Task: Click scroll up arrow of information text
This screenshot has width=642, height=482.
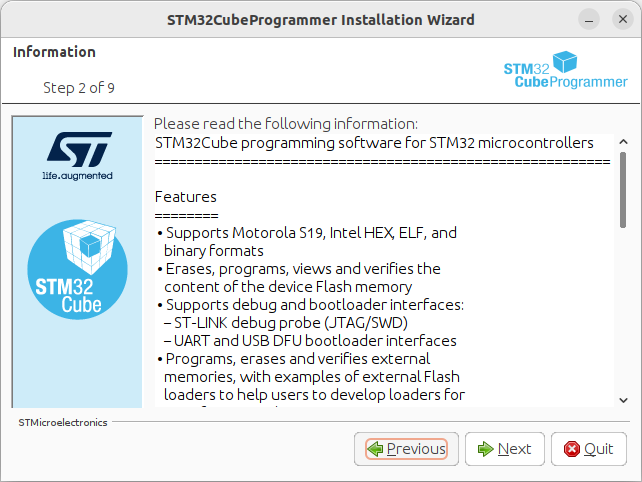Action: (x=623, y=142)
